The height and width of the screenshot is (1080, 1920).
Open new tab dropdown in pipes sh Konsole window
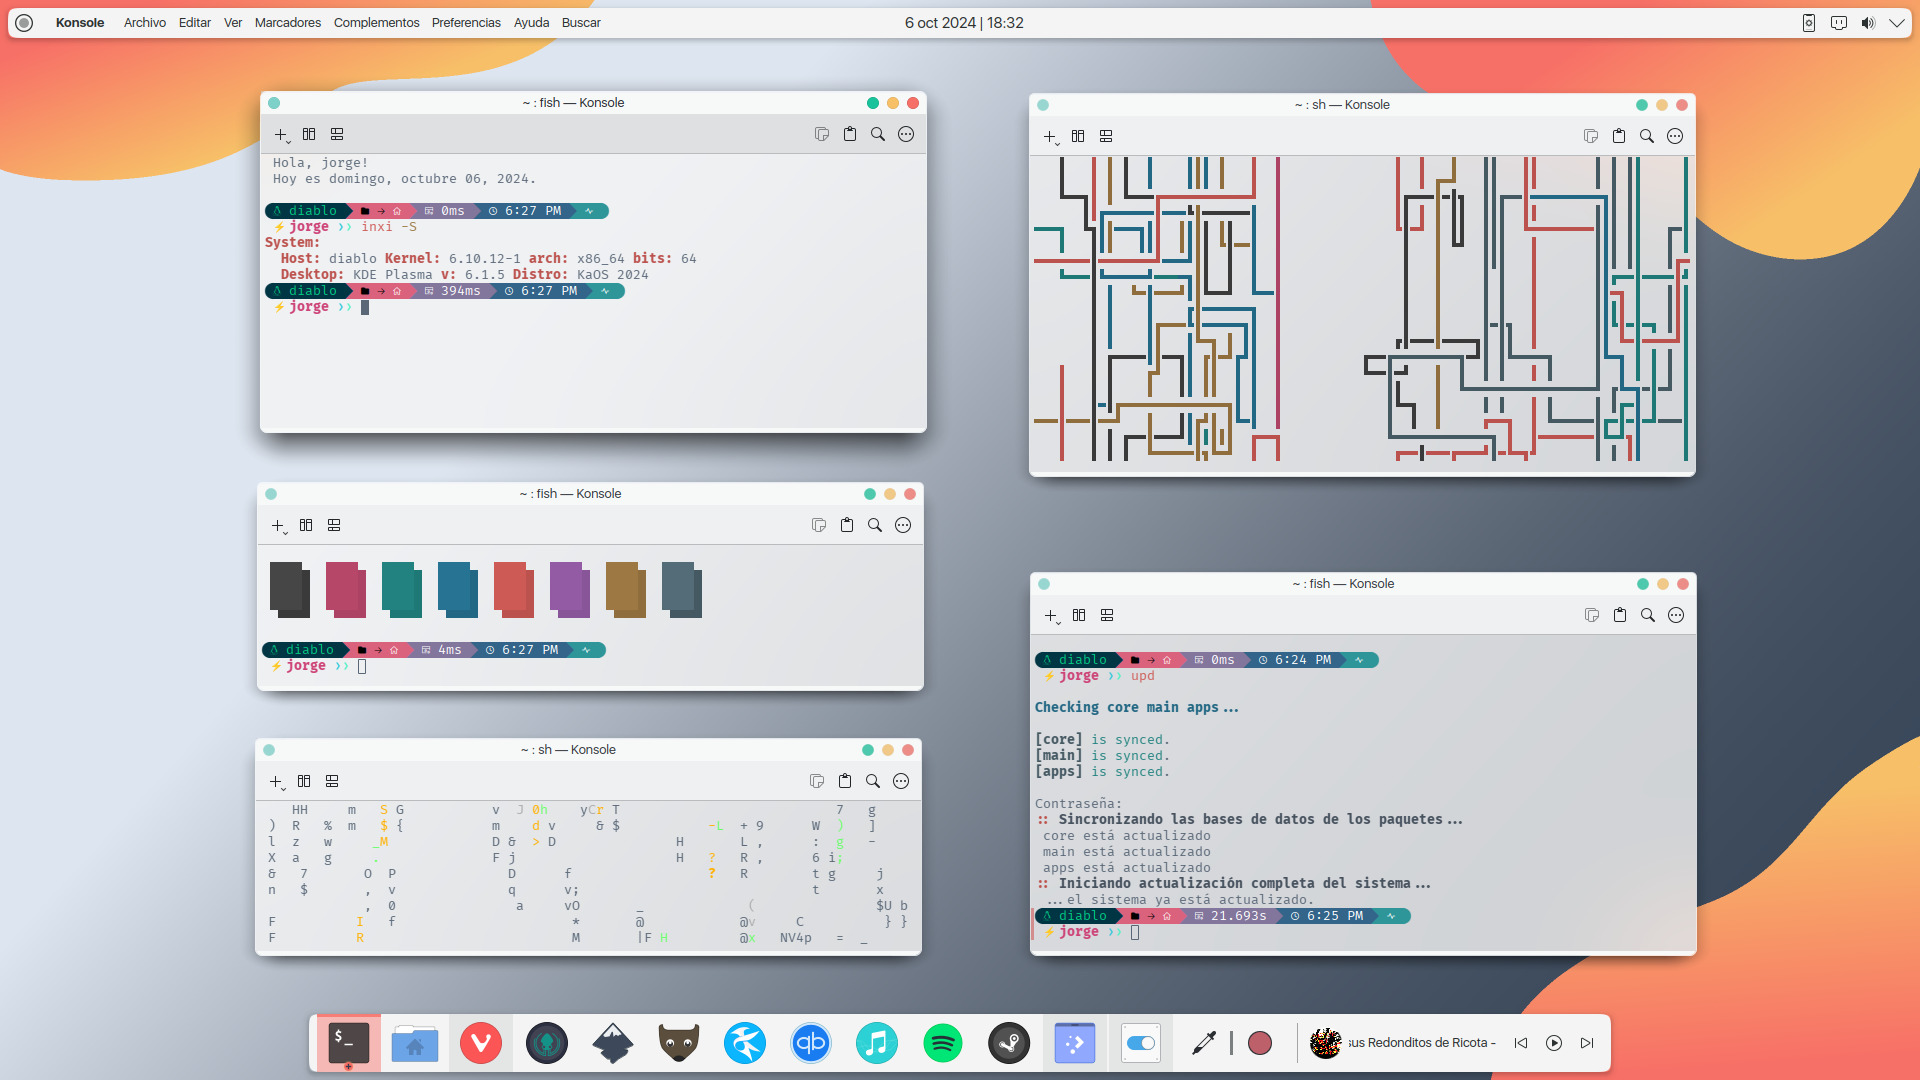pos(1051,137)
